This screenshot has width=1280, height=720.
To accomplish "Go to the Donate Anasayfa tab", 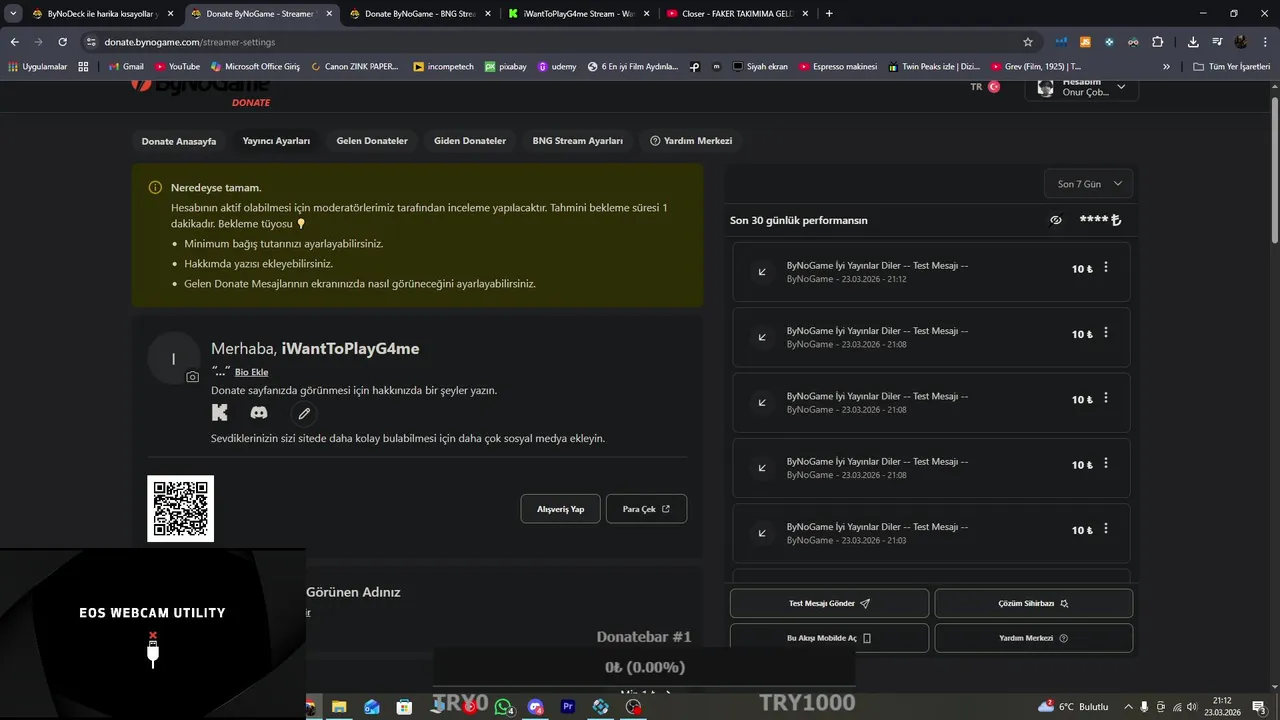I will click(179, 141).
